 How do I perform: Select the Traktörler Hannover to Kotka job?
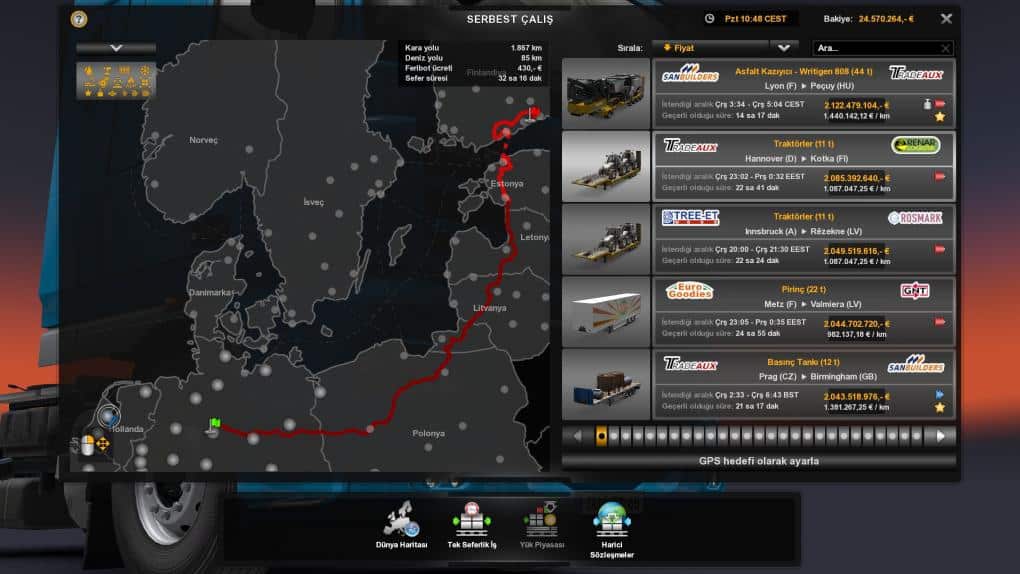coord(758,165)
